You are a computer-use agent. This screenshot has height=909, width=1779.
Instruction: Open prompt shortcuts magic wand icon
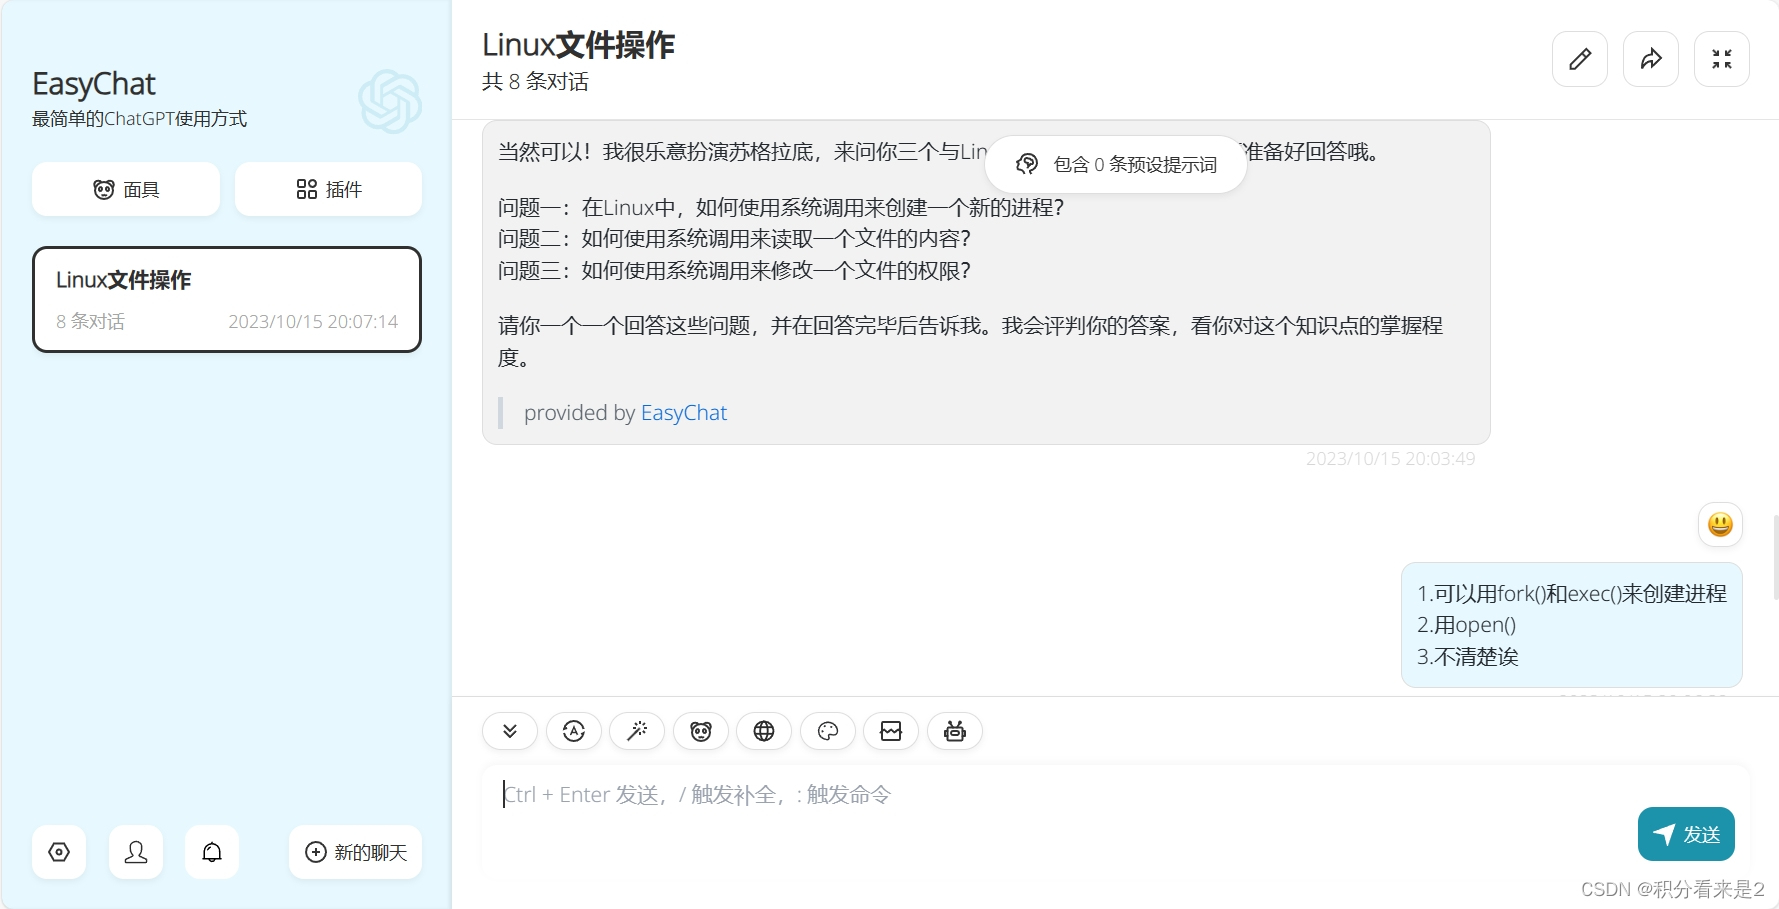point(637,731)
